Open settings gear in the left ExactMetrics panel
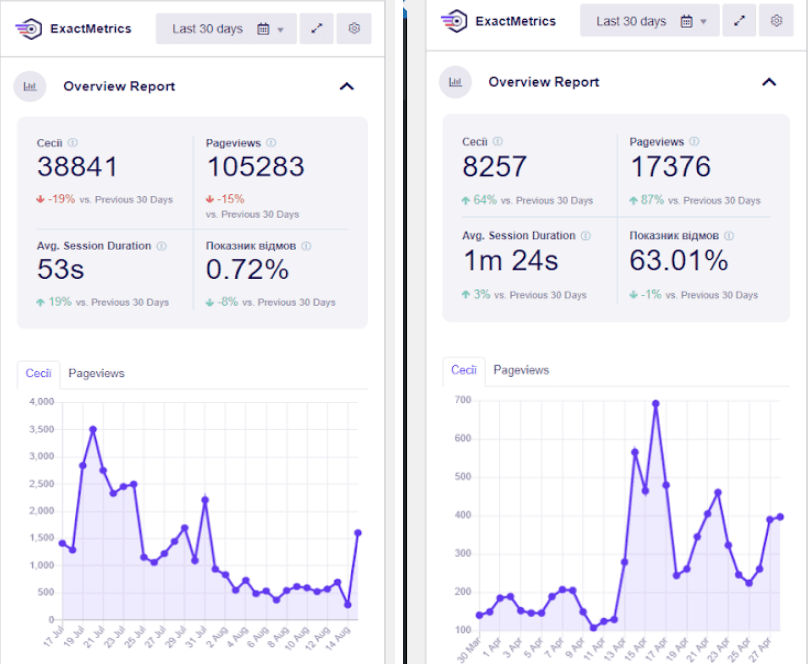Viewport: 808px width, 664px height. click(x=354, y=29)
